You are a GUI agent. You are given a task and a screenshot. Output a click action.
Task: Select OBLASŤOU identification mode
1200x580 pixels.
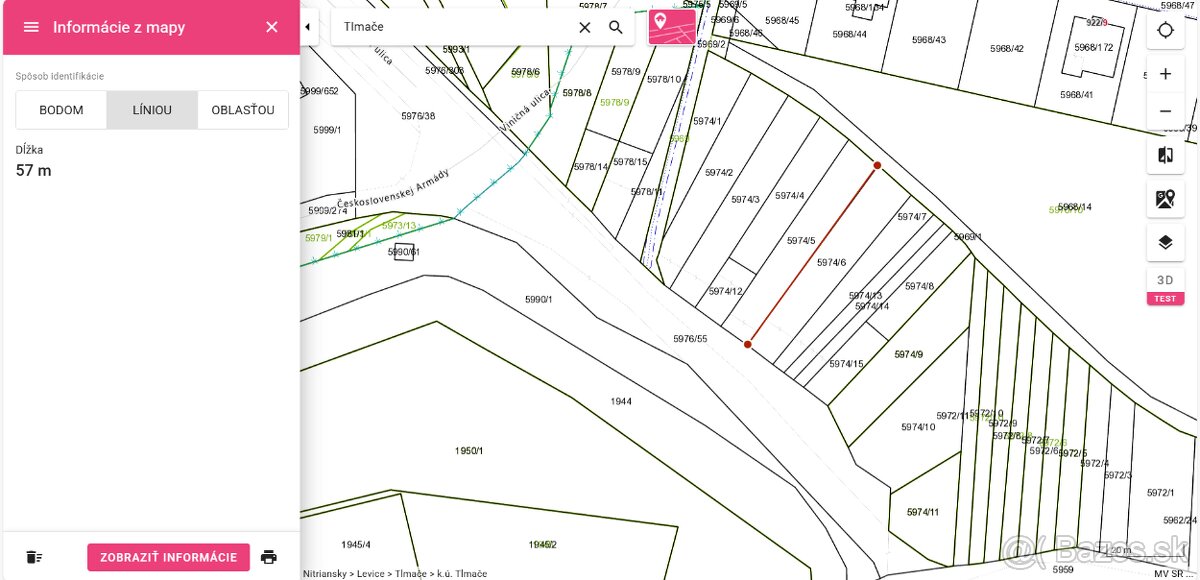click(x=243, y=110)
